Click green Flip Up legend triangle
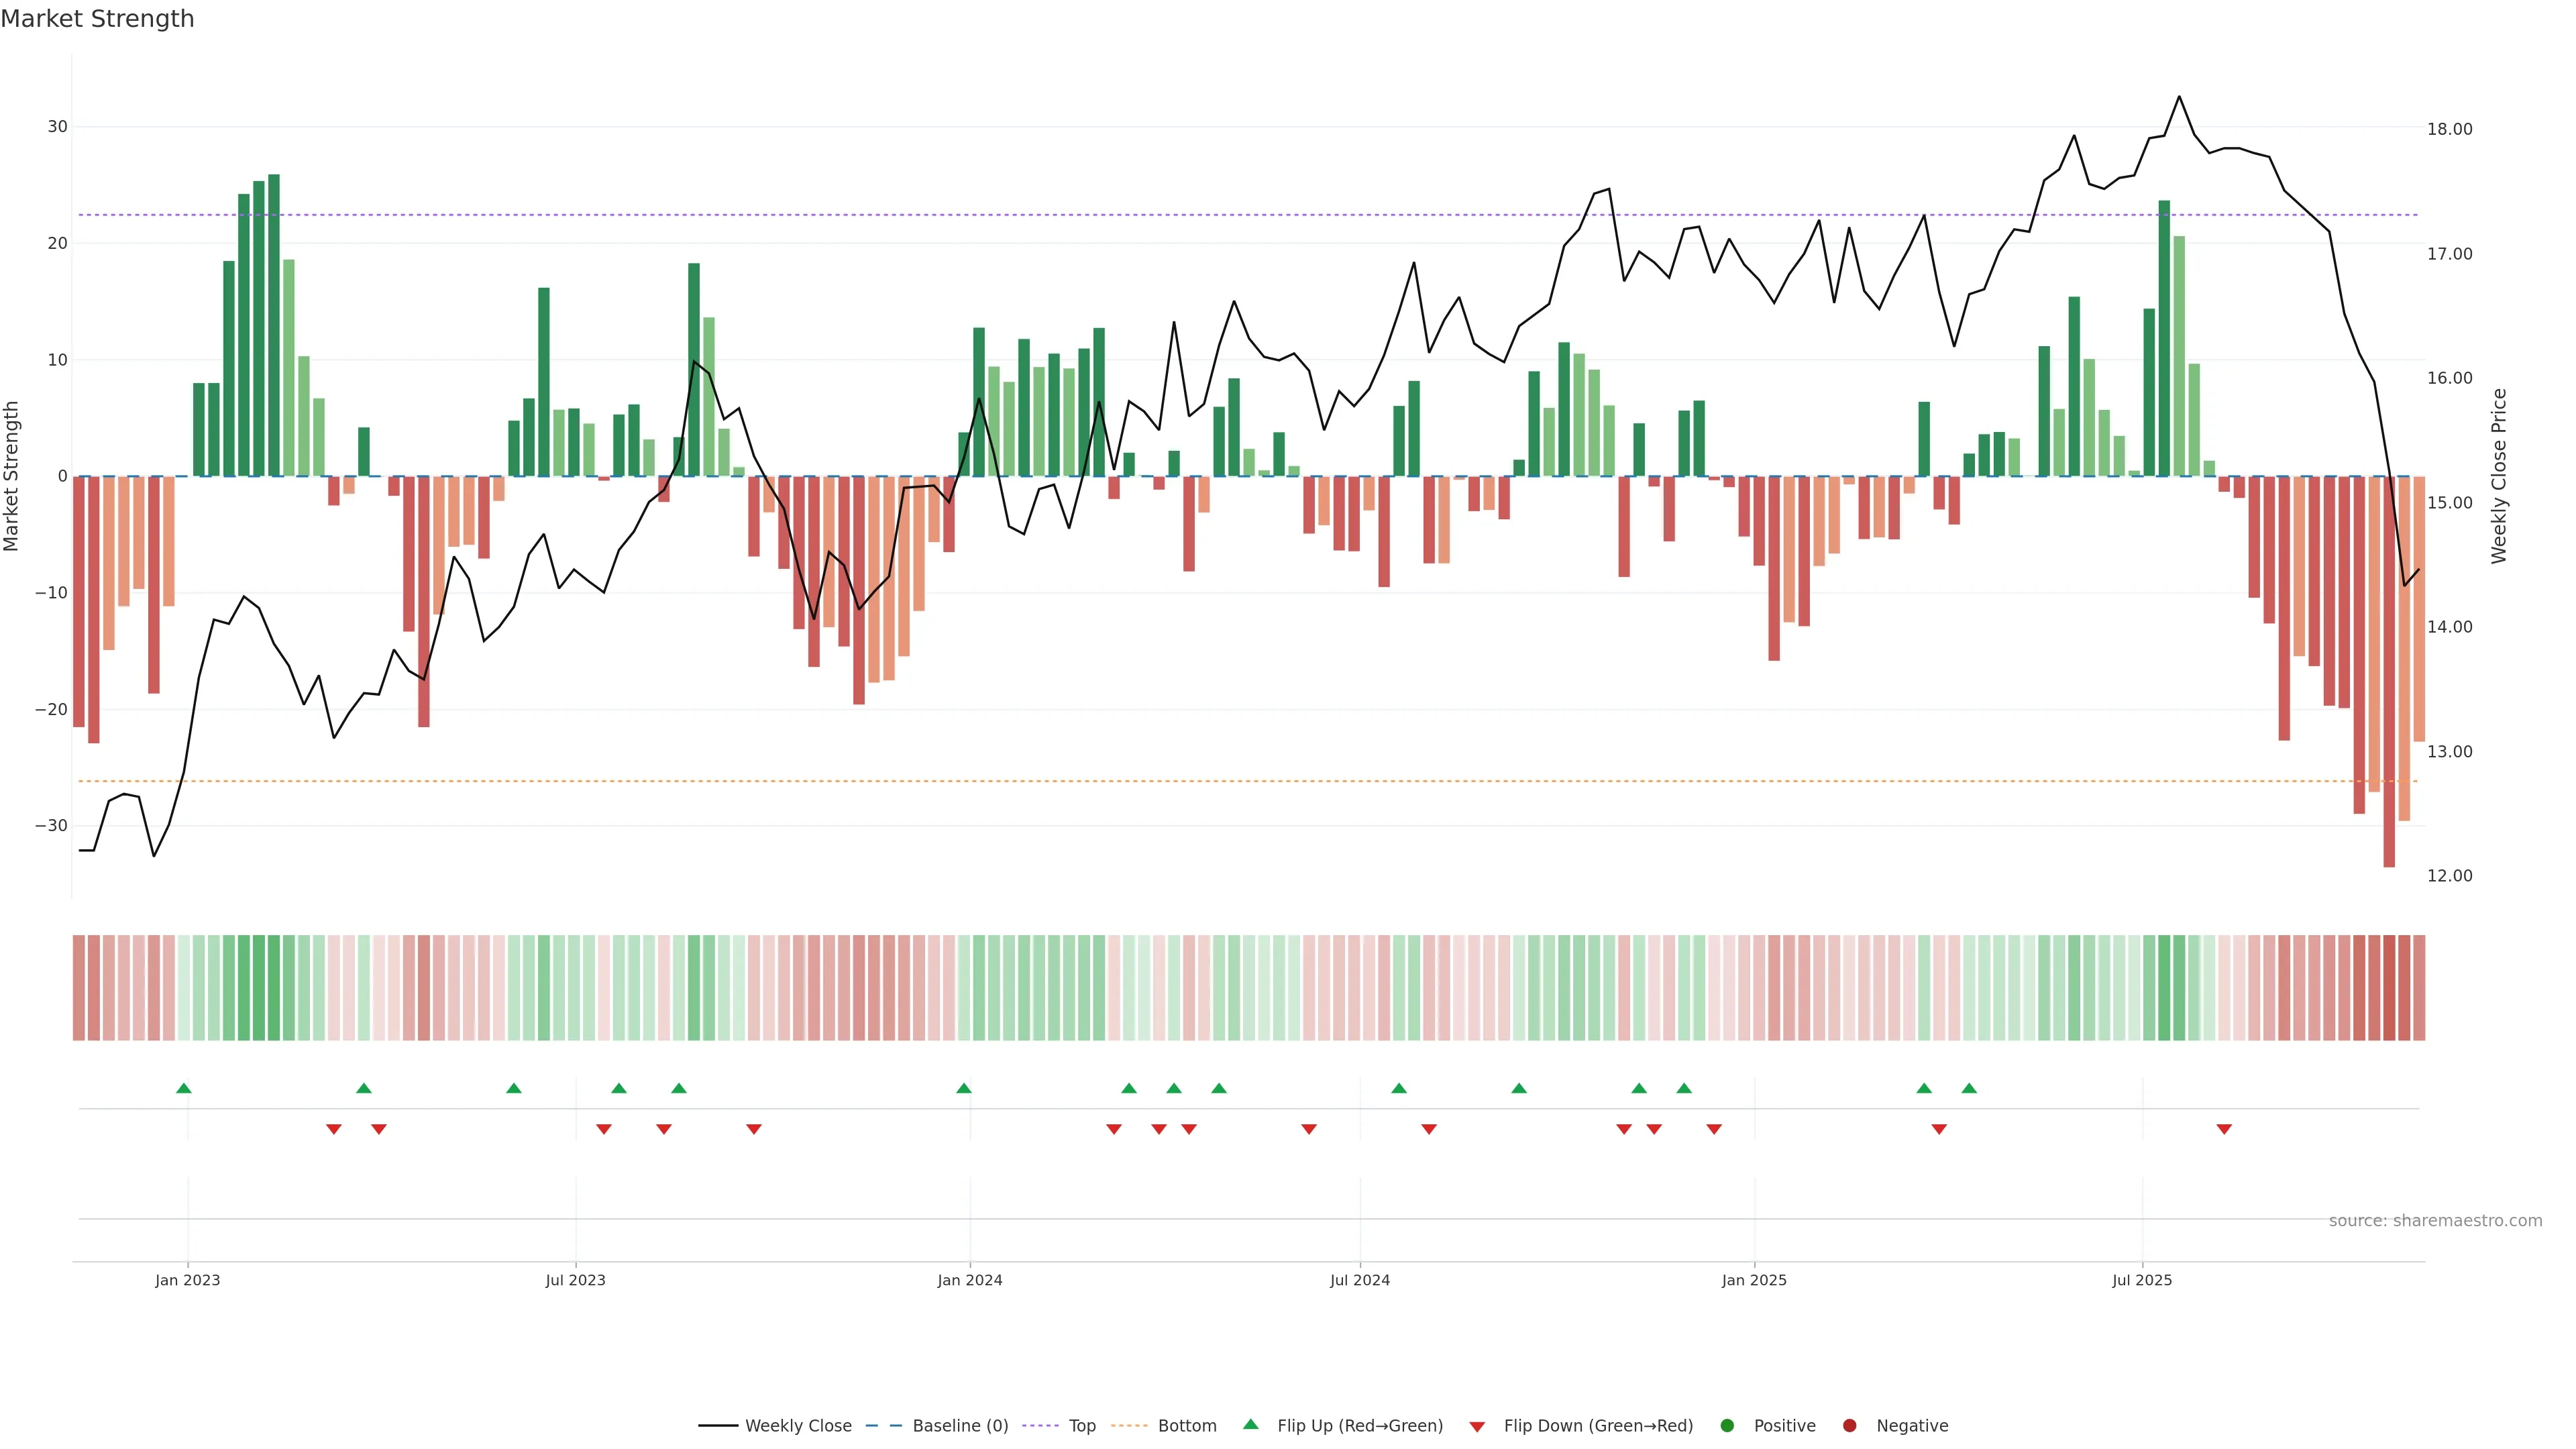 [x=1250, y=1425]
